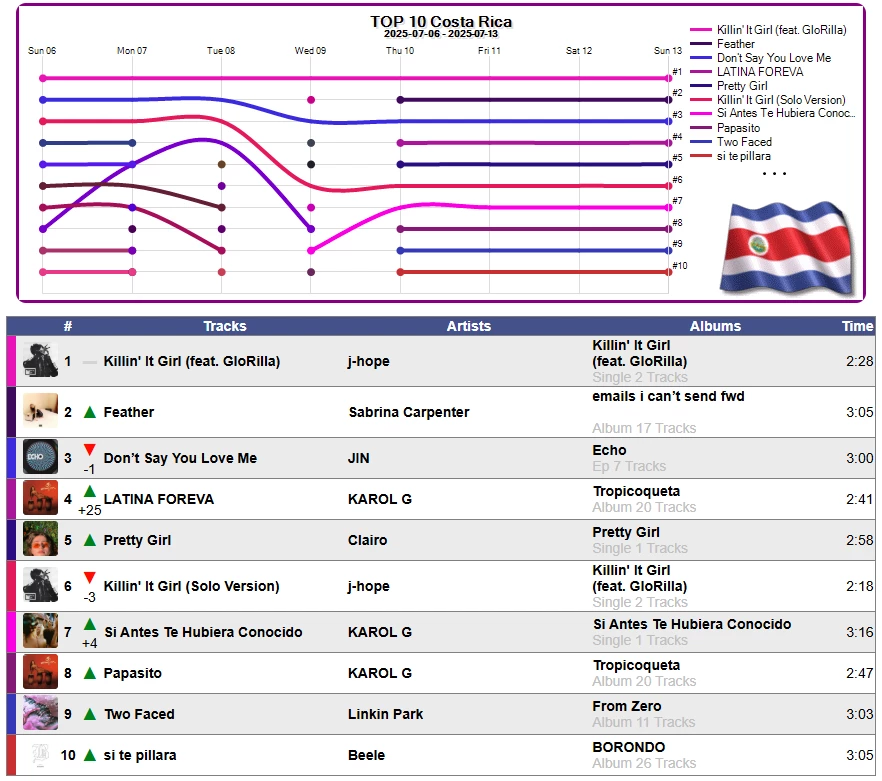Open artist Clairo

(367, 540)
